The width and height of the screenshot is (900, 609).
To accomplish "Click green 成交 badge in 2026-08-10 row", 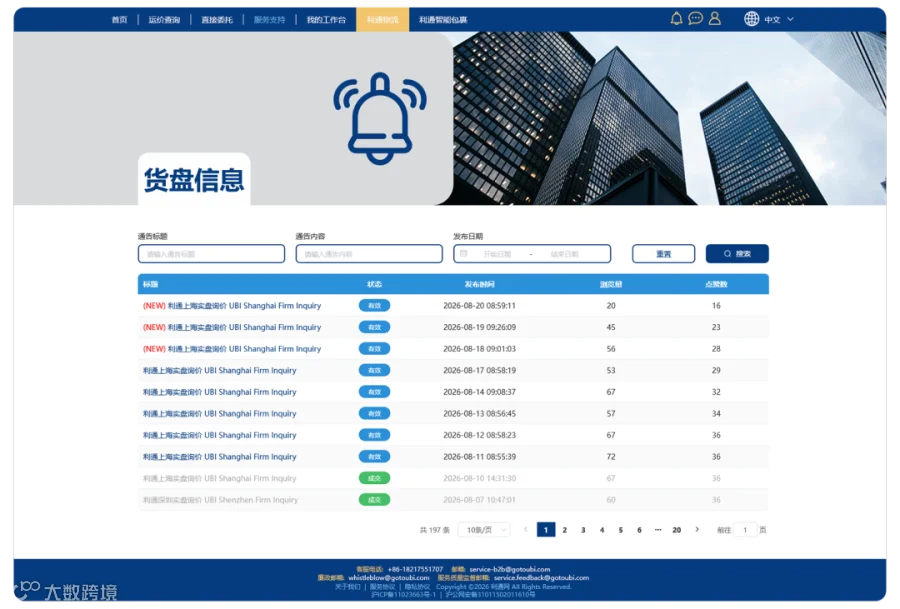I will click(x=374, y=478).
